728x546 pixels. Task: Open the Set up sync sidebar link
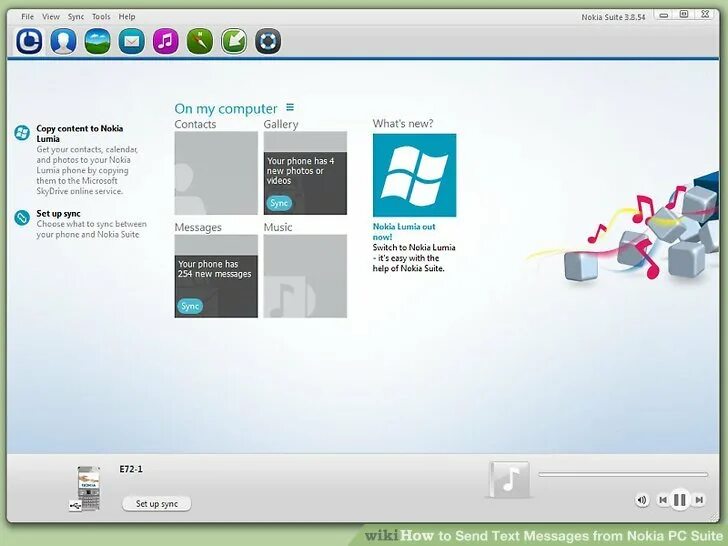[x=58, y=214]
